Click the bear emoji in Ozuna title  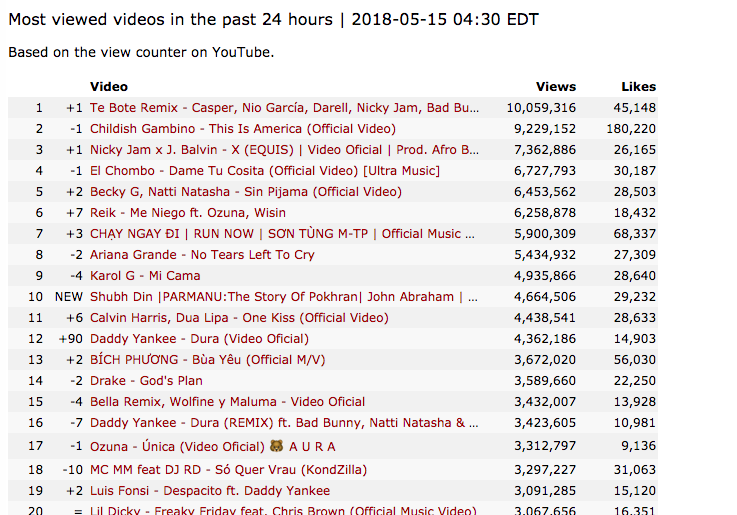pyautogui.click(x=276, y=445)
